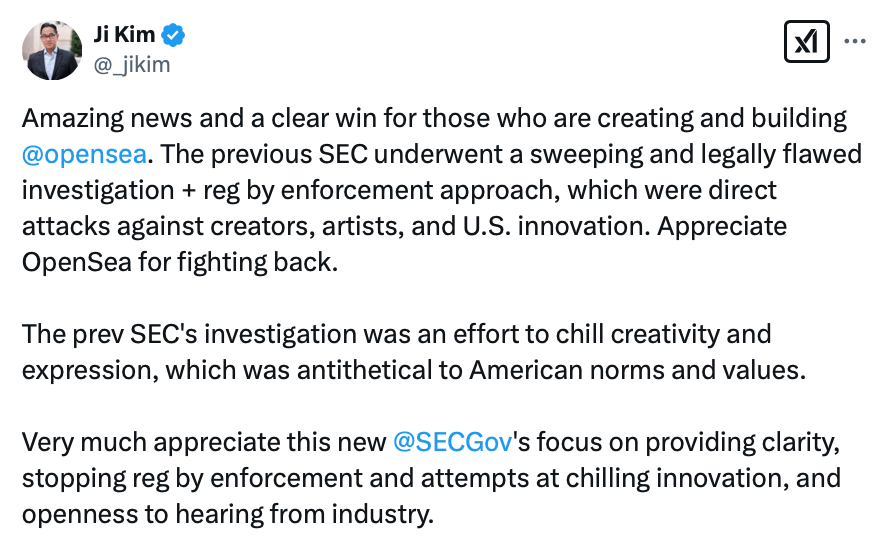Open Ji Kim's profile photo

53,50
